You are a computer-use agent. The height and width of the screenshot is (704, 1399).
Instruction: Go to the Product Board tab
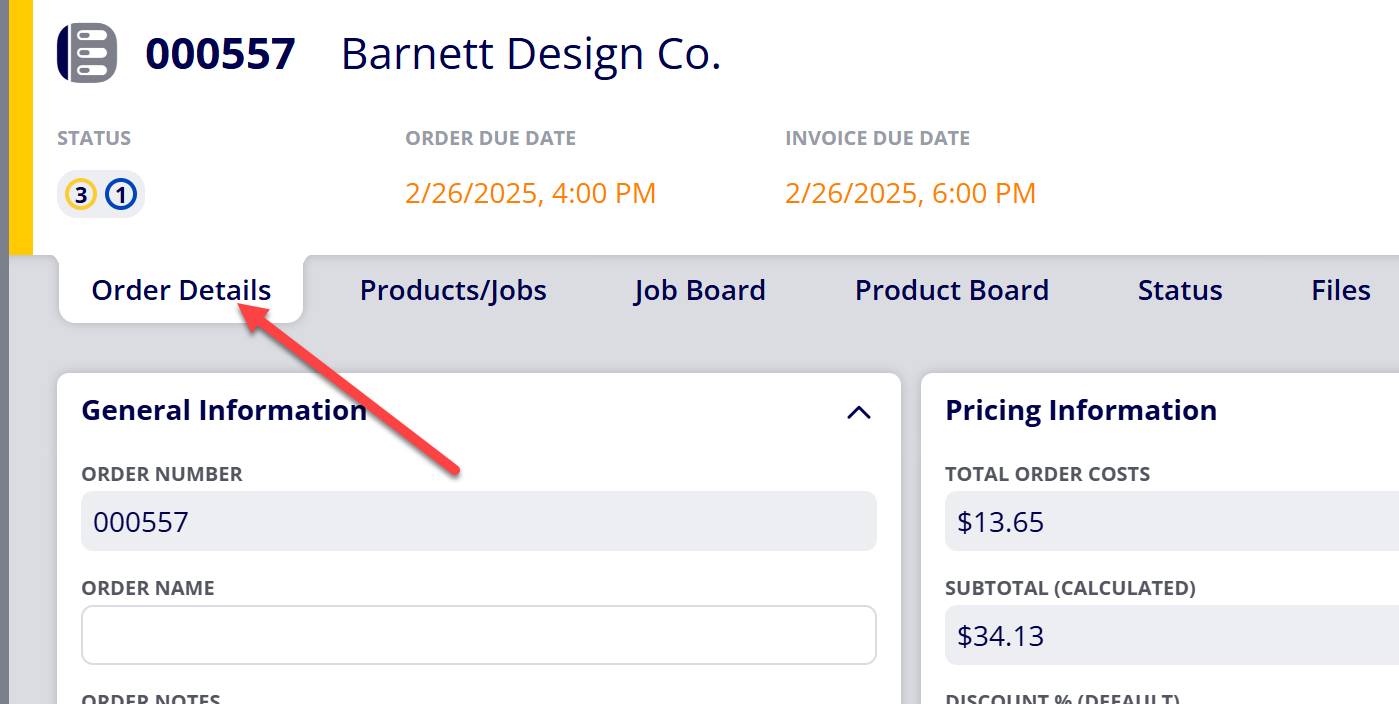[952, 290]
